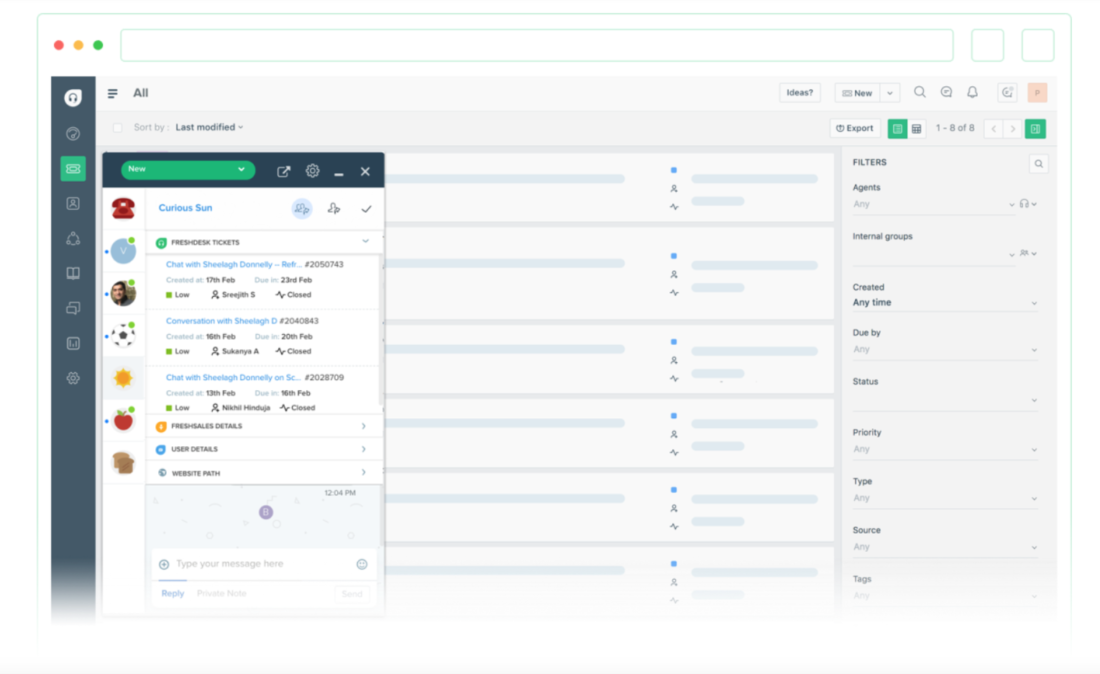Viewport: 1100px width, 674px height.
Task: Open the Reports analytics icon in sidebar
Action: coord(72,342)
